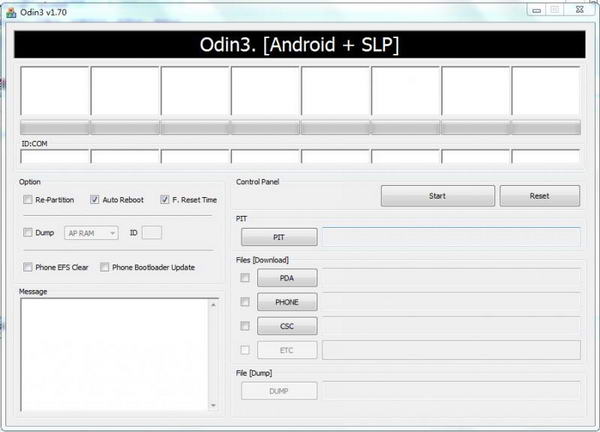The width and height of the screenshot is (600, 432).
Task: Click the Reset button
Action: pyautogui.click(x=540, y=196)
